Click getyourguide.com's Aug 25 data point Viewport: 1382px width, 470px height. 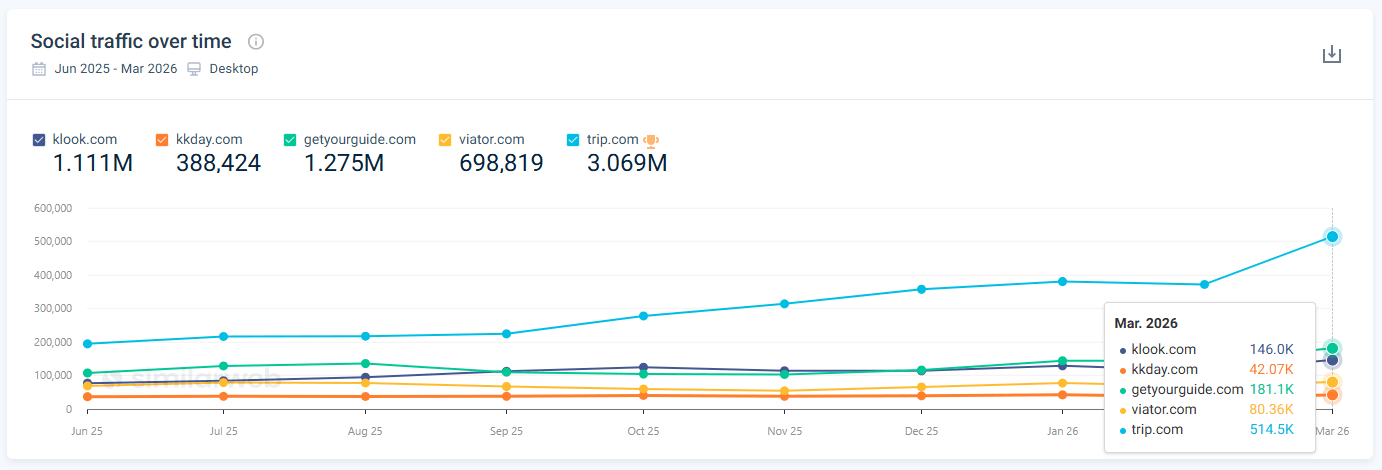click(365, 364)
